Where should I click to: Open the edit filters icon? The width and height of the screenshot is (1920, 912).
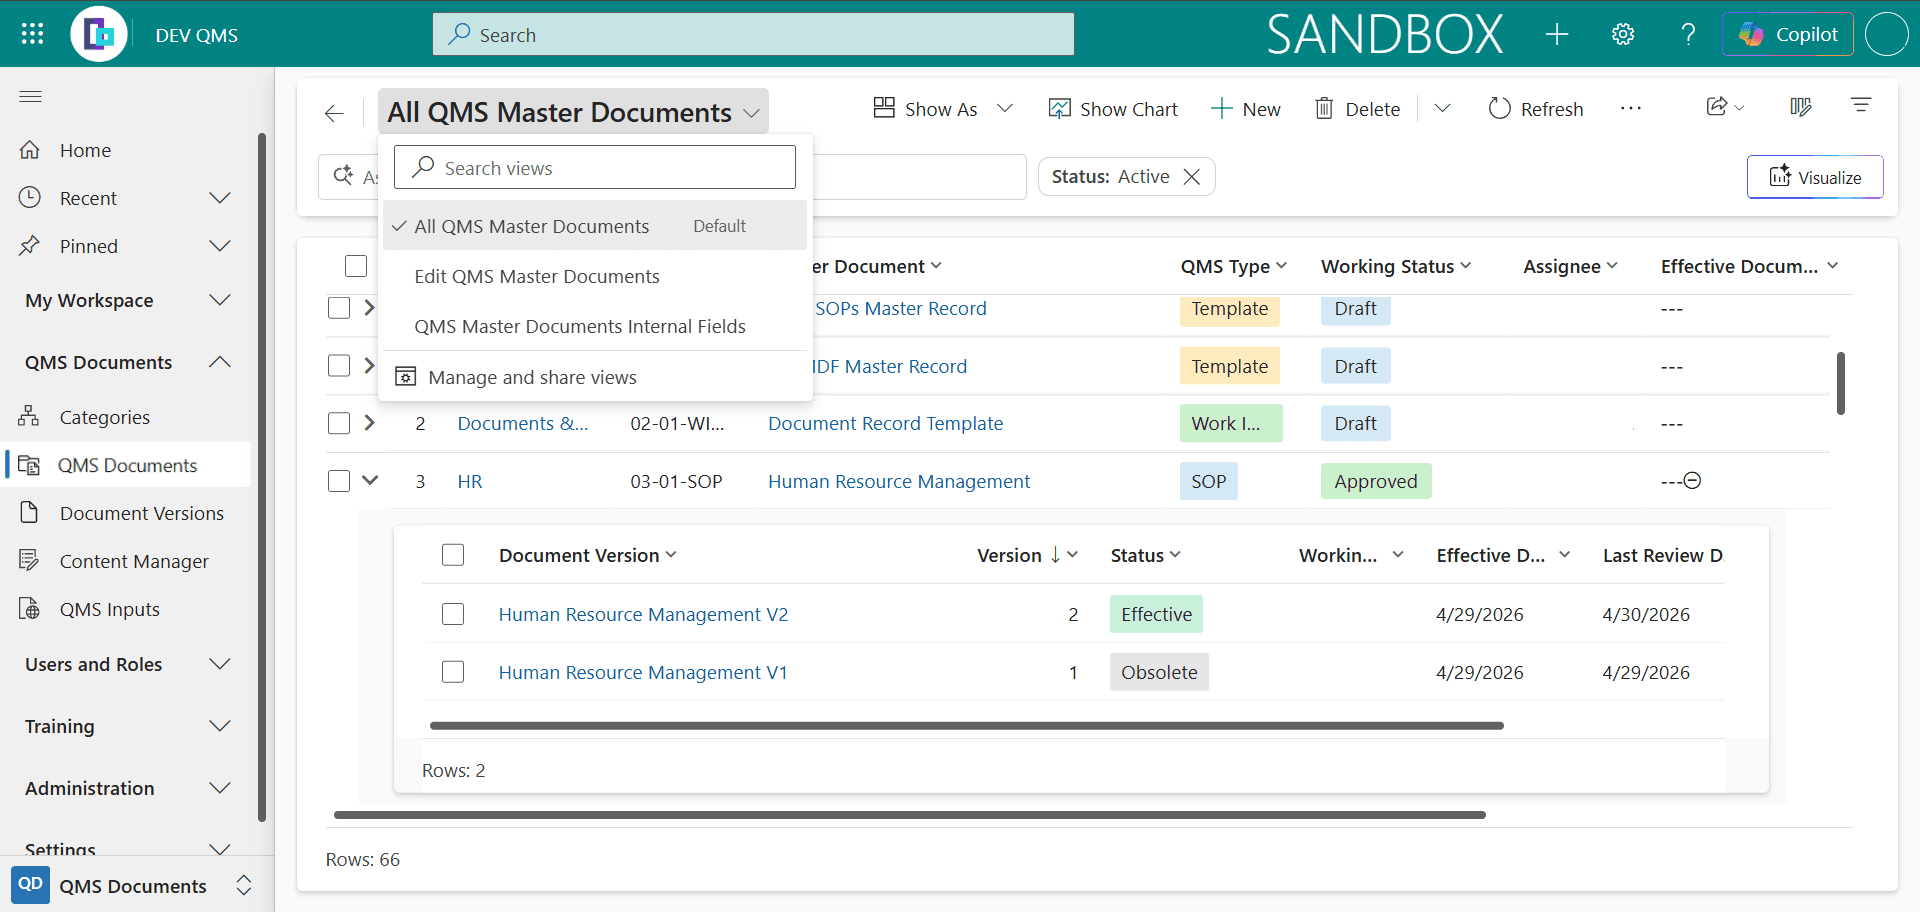point(1861,105)
